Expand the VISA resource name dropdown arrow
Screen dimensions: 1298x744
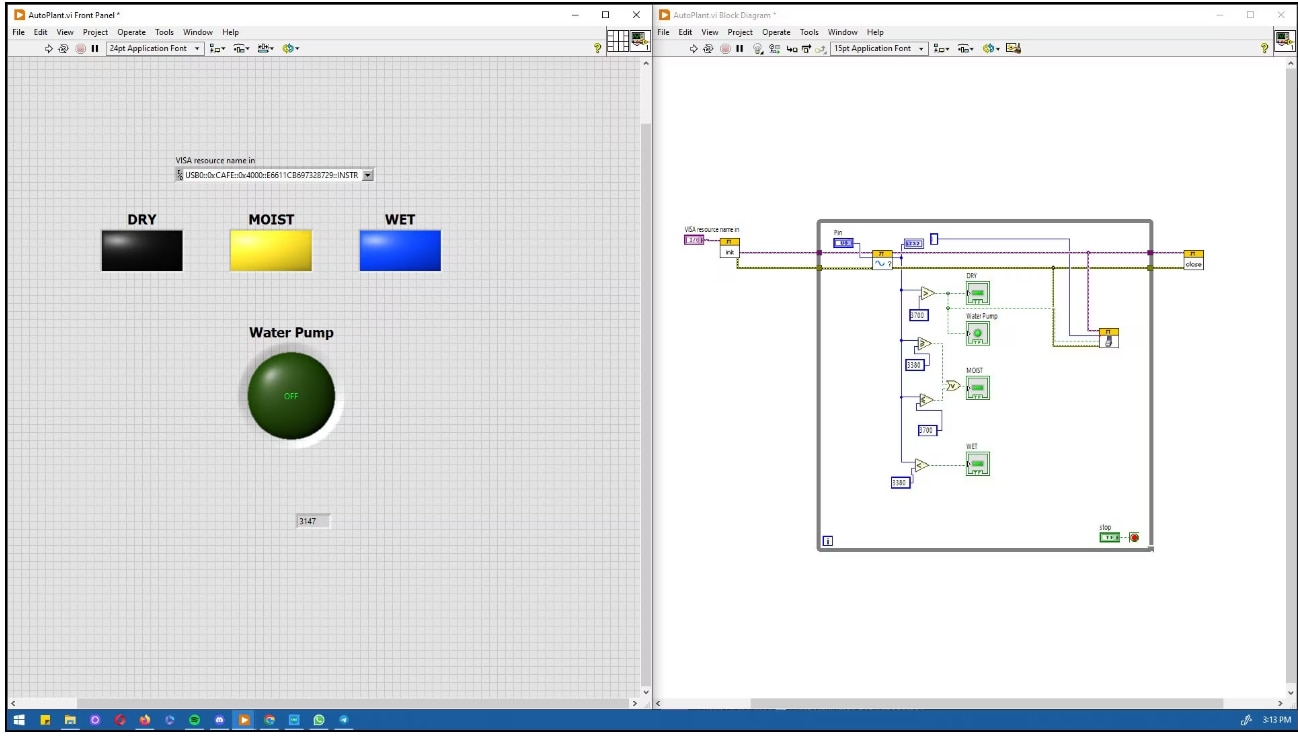(367, 175)
